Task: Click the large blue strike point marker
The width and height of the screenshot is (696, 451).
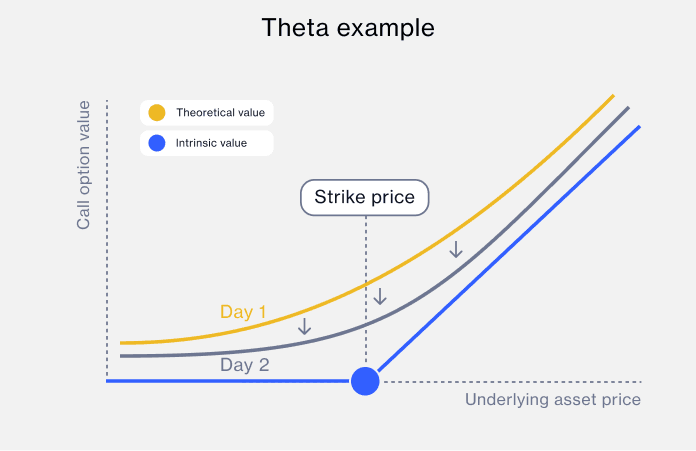Action: 365,381
